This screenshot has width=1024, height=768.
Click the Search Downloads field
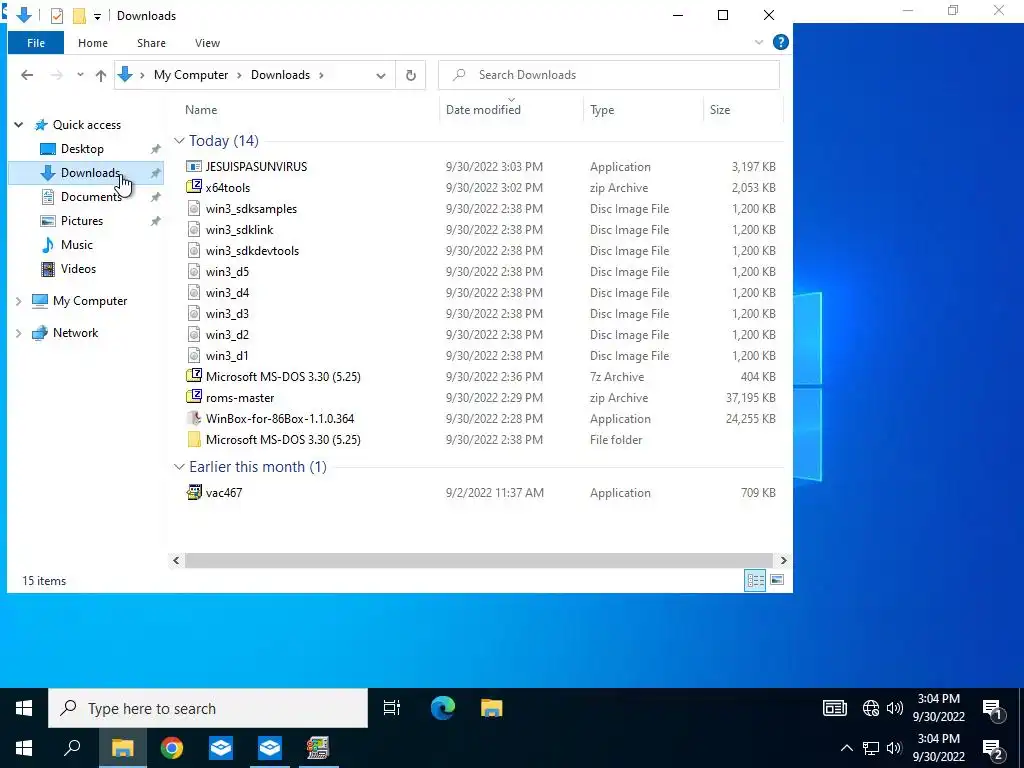point(609,75)
